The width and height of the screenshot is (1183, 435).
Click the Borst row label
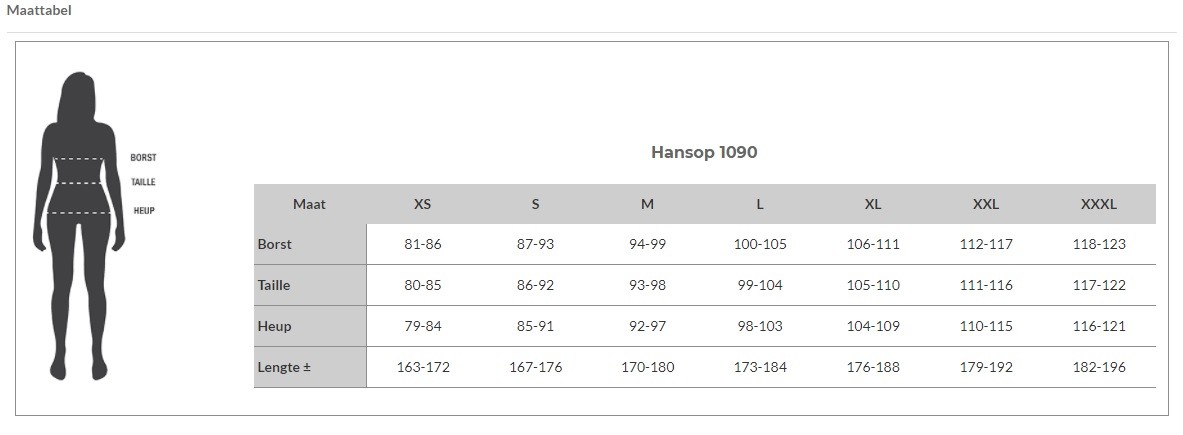pos(275,244)
